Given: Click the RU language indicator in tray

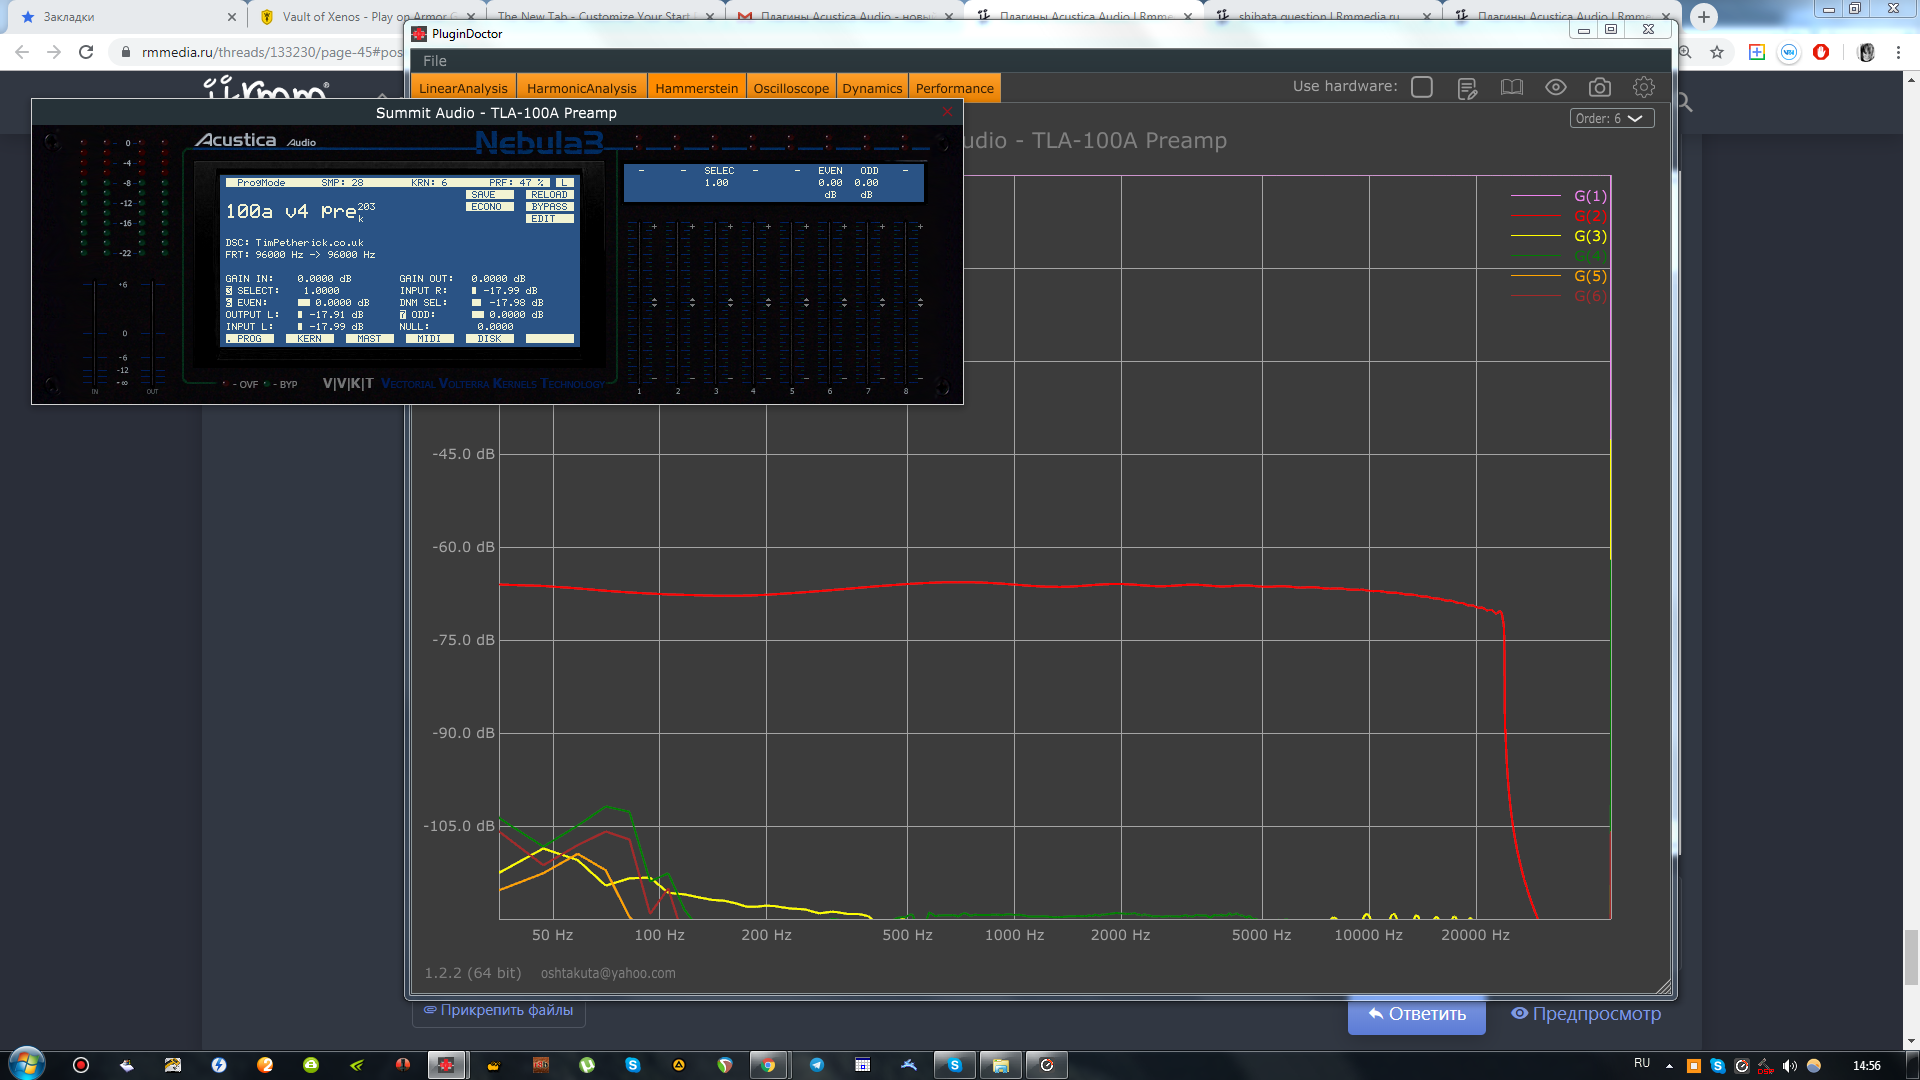Looking at the screenshot, I should tap(1642, 1063).
